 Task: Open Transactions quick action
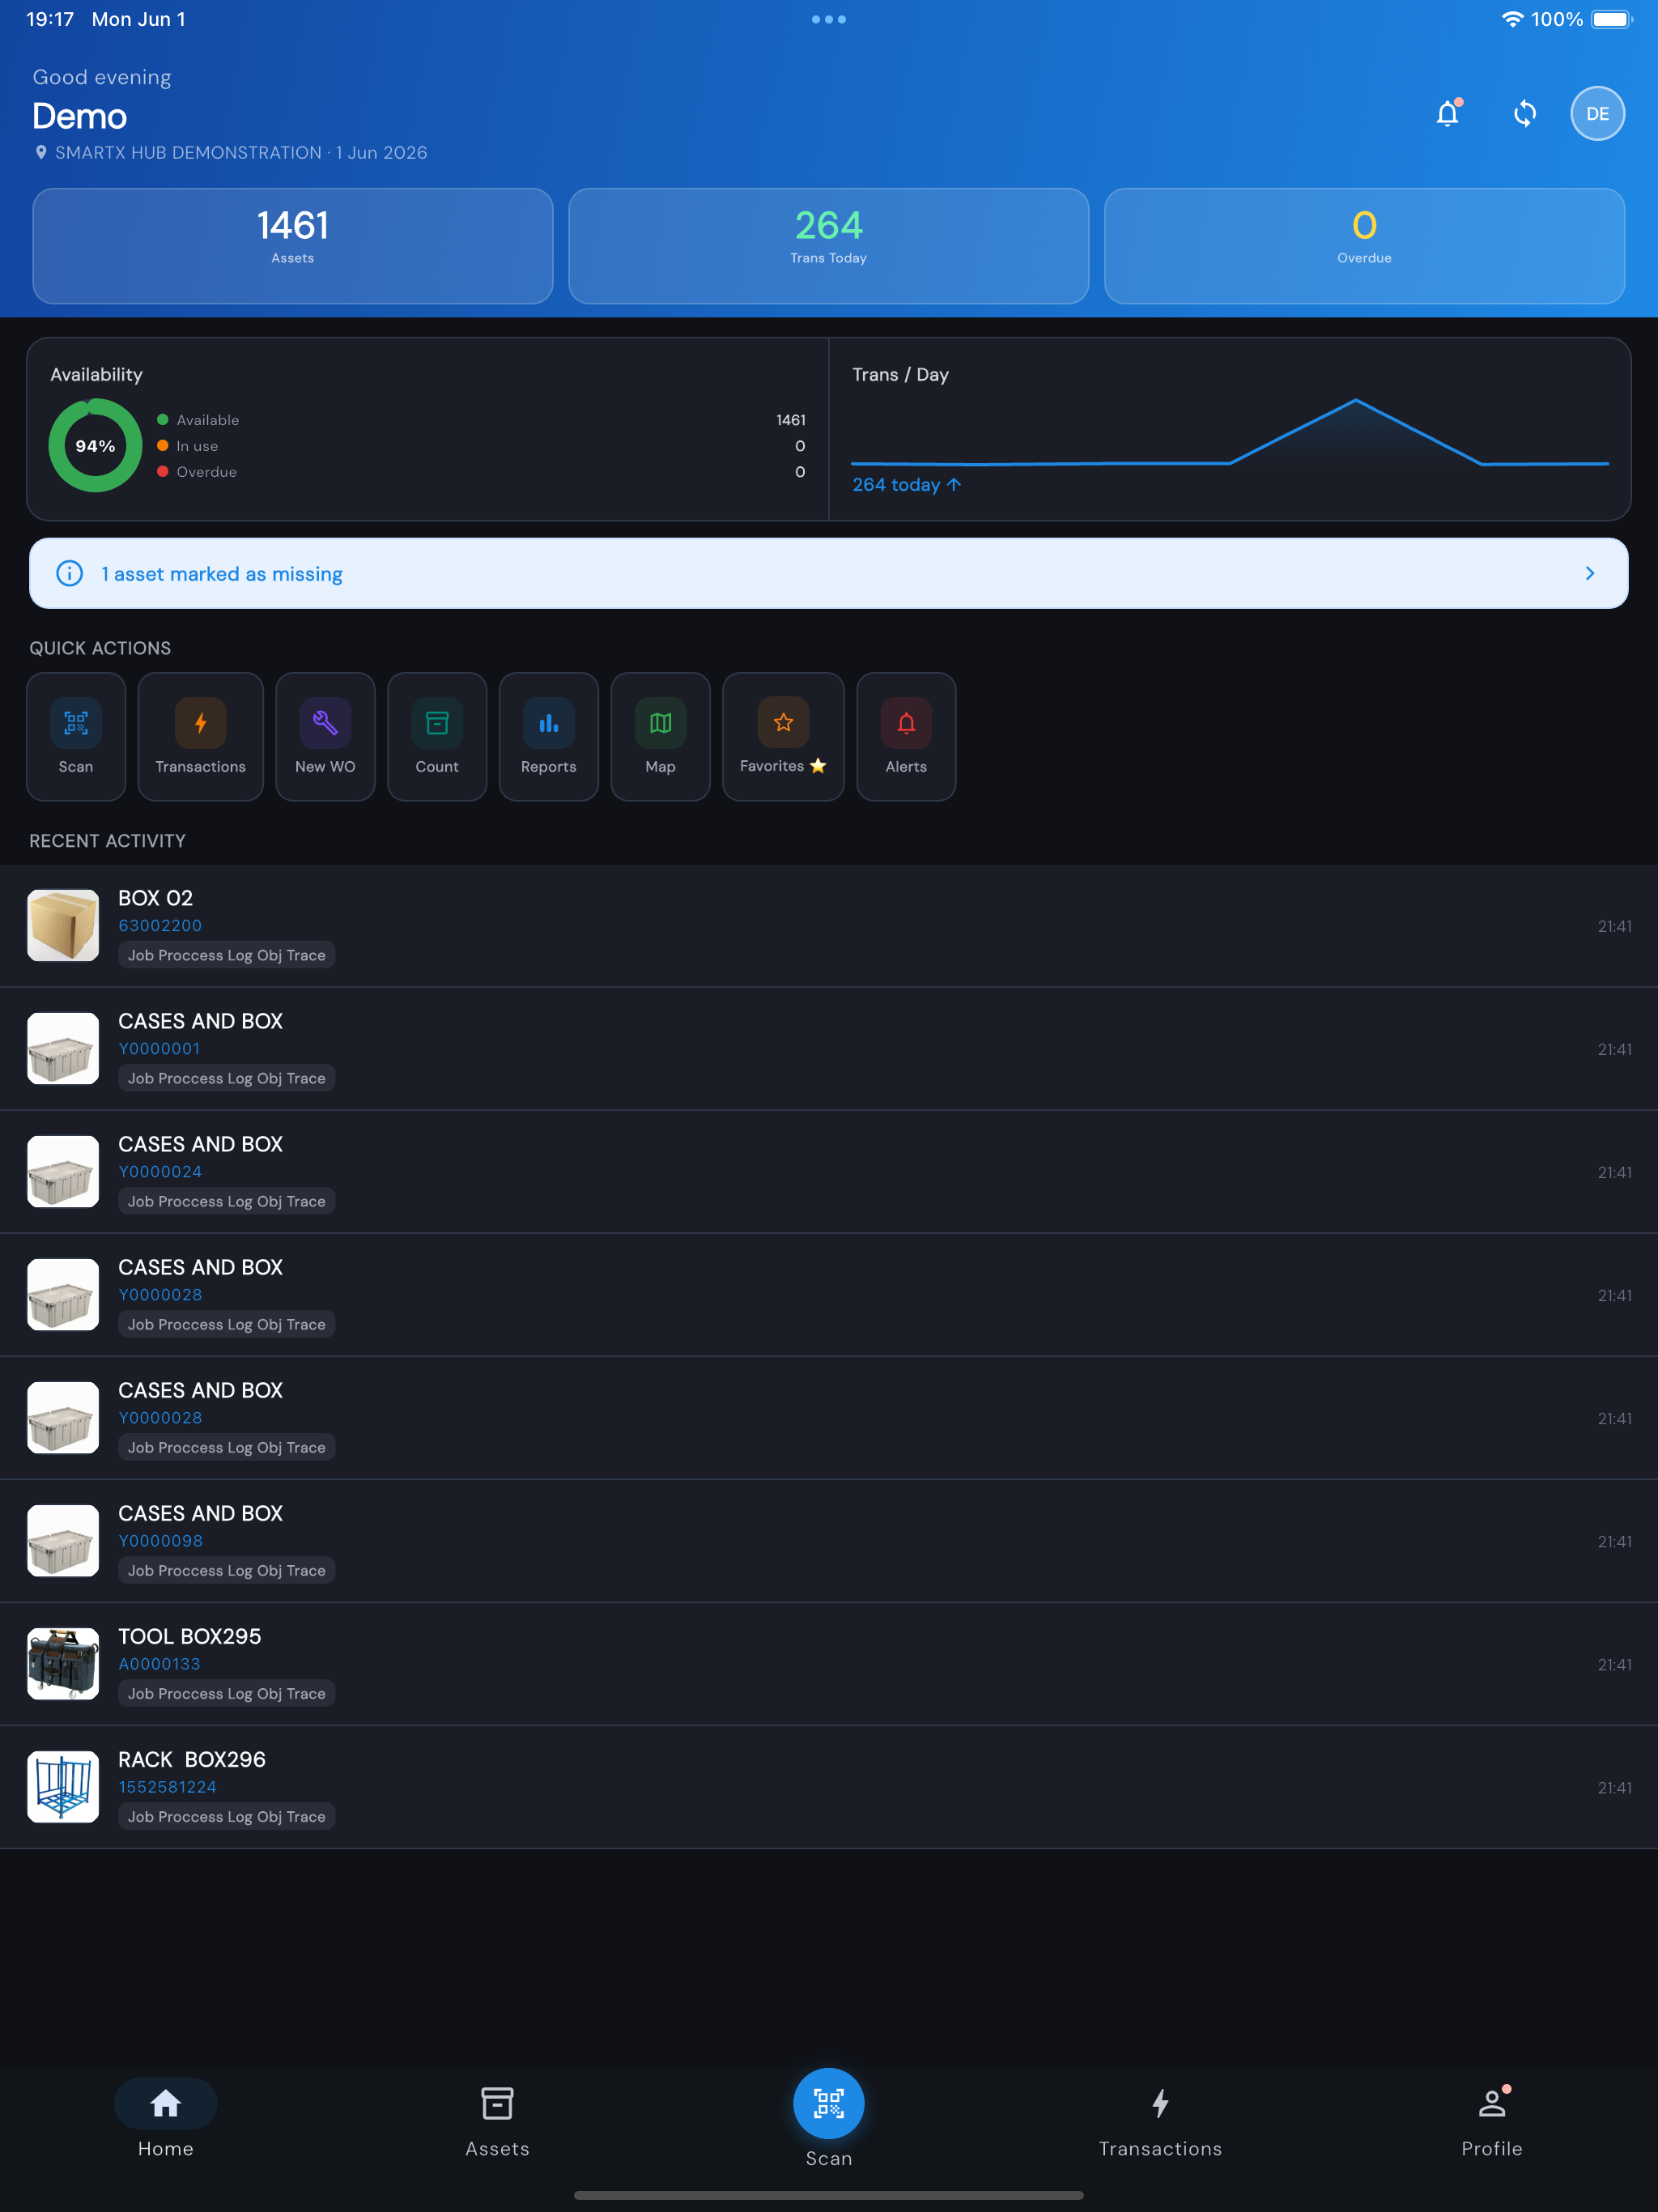201,737
